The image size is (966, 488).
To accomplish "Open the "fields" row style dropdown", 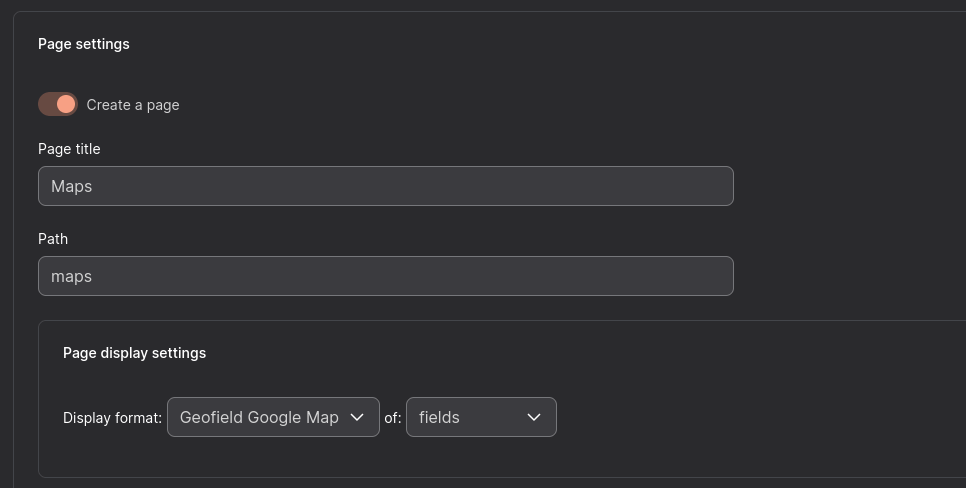I will click(481, 417).
